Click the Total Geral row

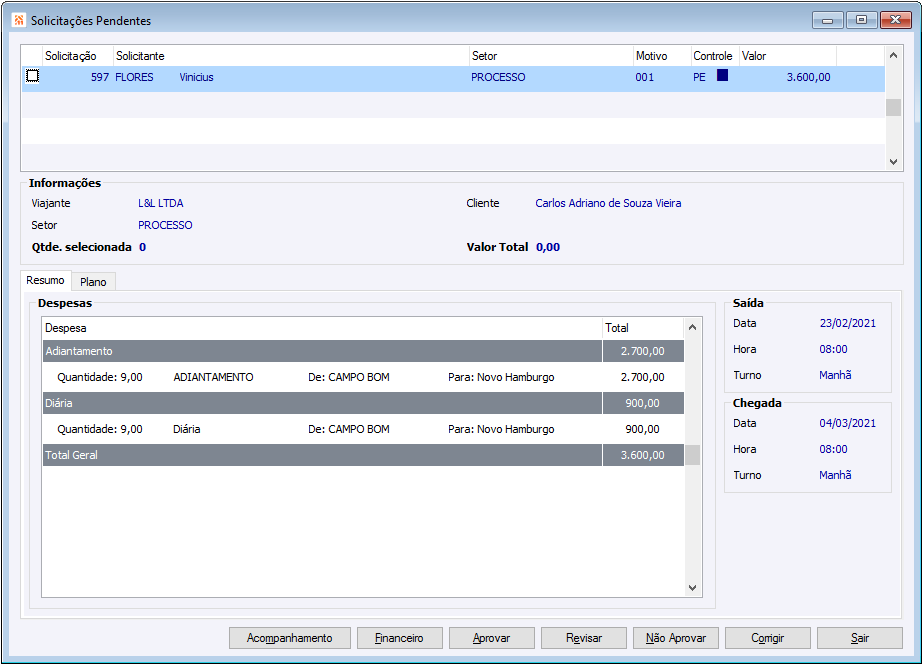pyautogui.click(x=363, y=455)
